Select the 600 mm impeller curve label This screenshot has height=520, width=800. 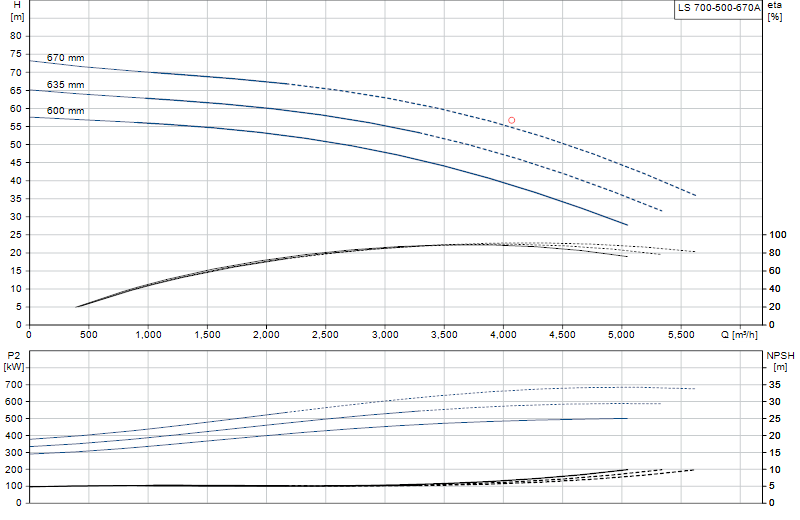coord(65,111)
